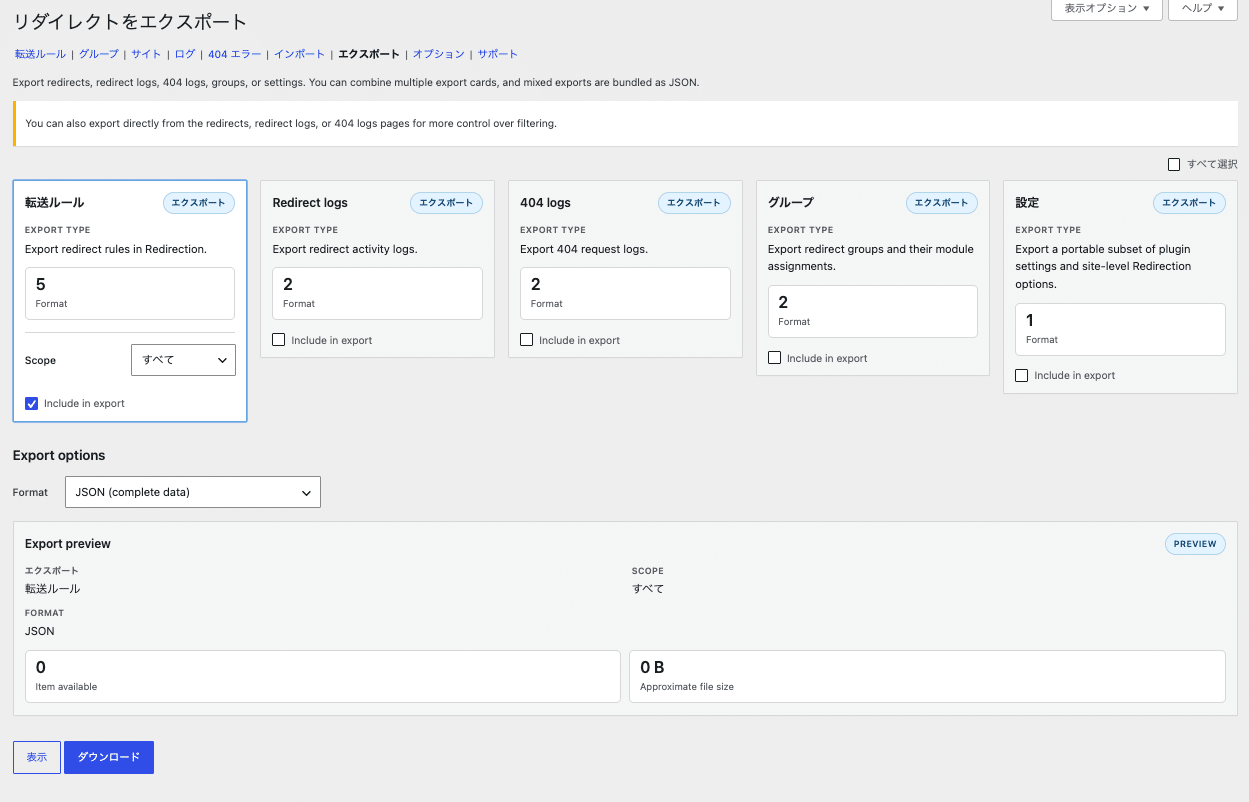Screen dimensions: 1249x802
Task: Check Include in export on 設定 card
Action: click(1022, 376)
